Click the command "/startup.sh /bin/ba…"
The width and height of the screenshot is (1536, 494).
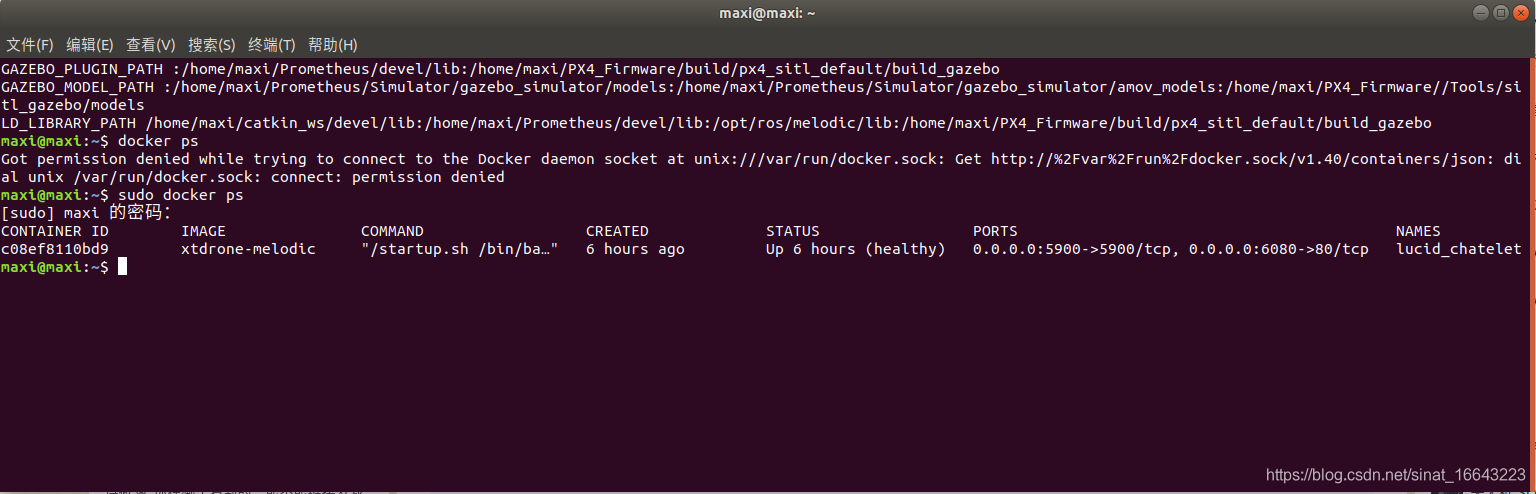click(460, 249)
